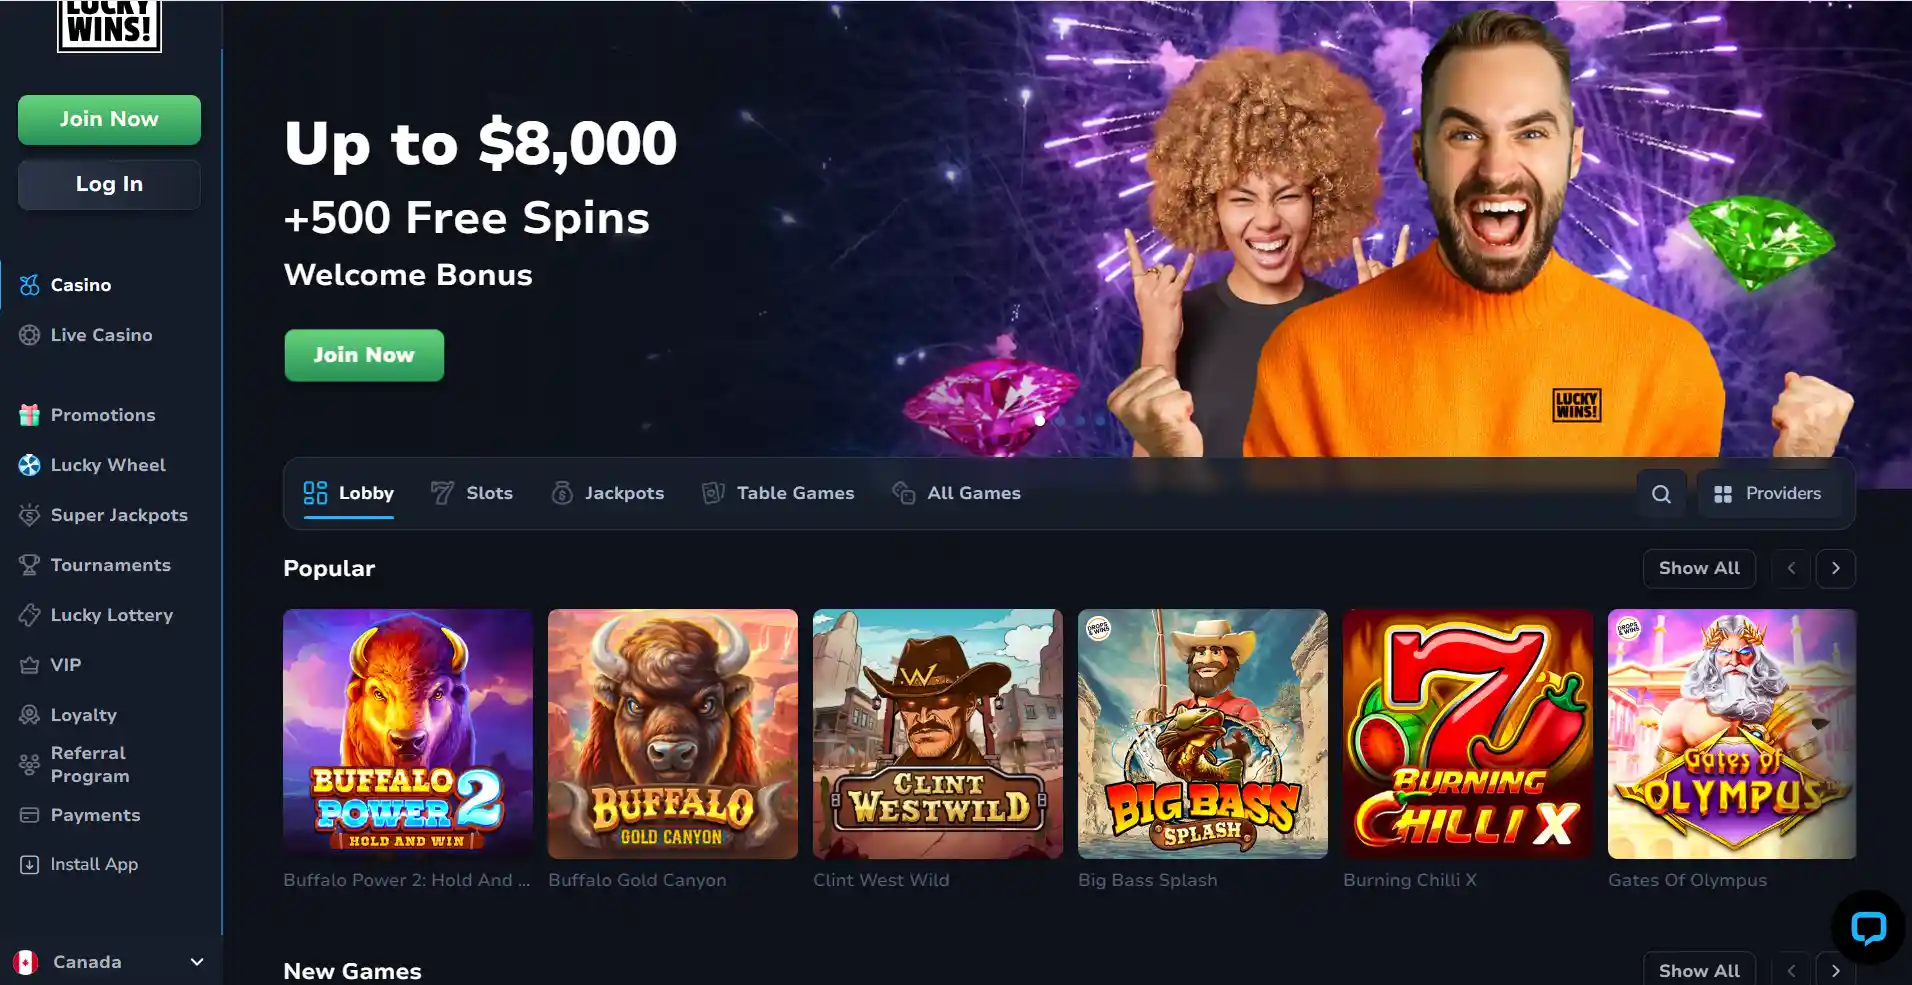Viewport: 1912px width, 985px height.
Task: Click the VIP crown icon
Action: tap(30, 665)
